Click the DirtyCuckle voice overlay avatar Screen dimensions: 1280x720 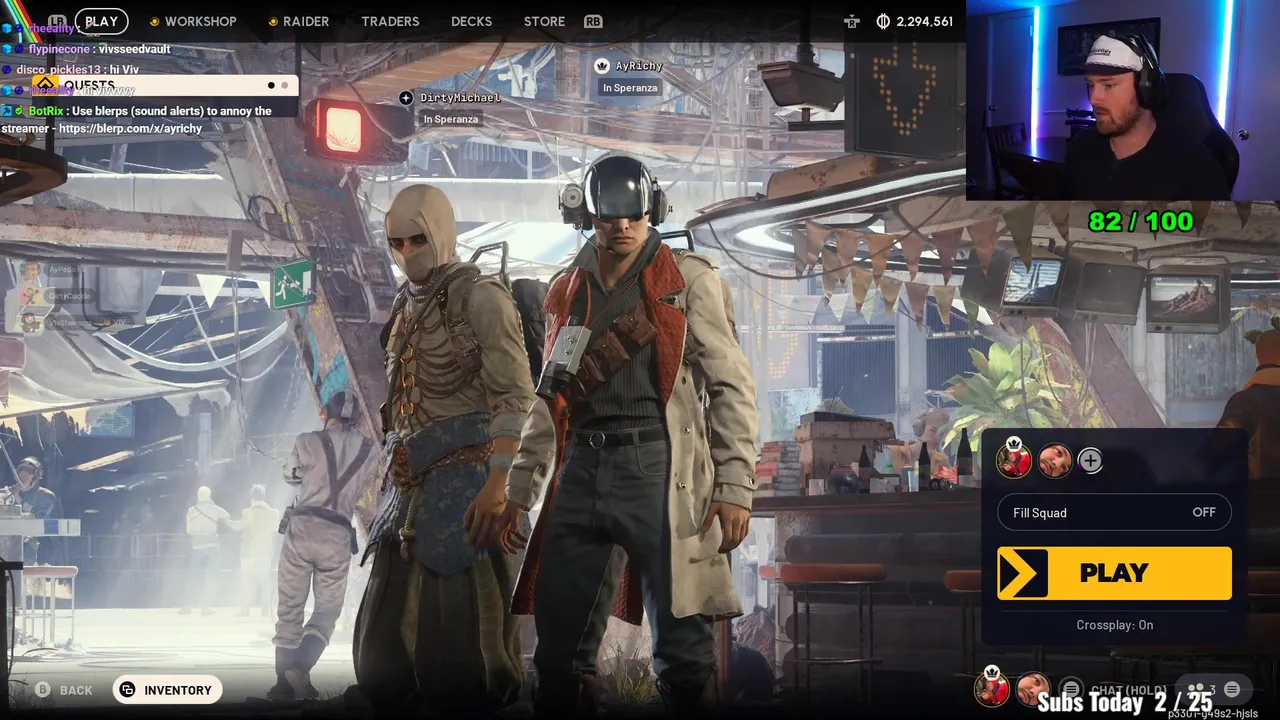tap(31, 296)
